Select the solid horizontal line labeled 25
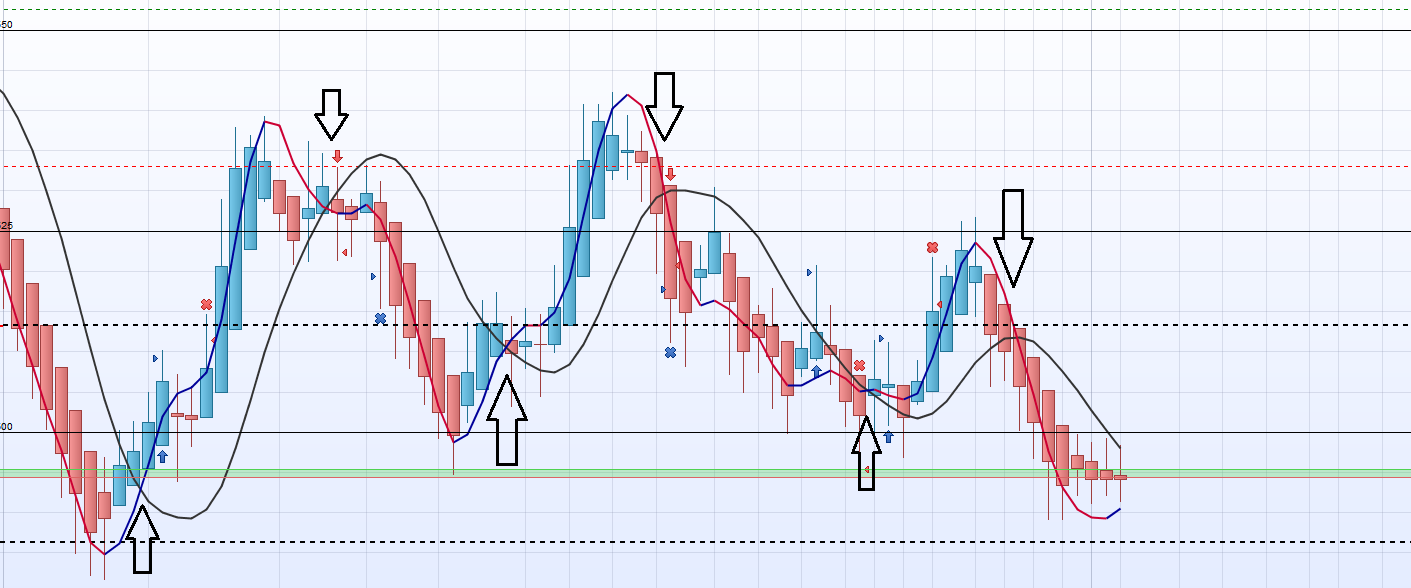Screen dimensions: 1411x588 pos(705,232)
